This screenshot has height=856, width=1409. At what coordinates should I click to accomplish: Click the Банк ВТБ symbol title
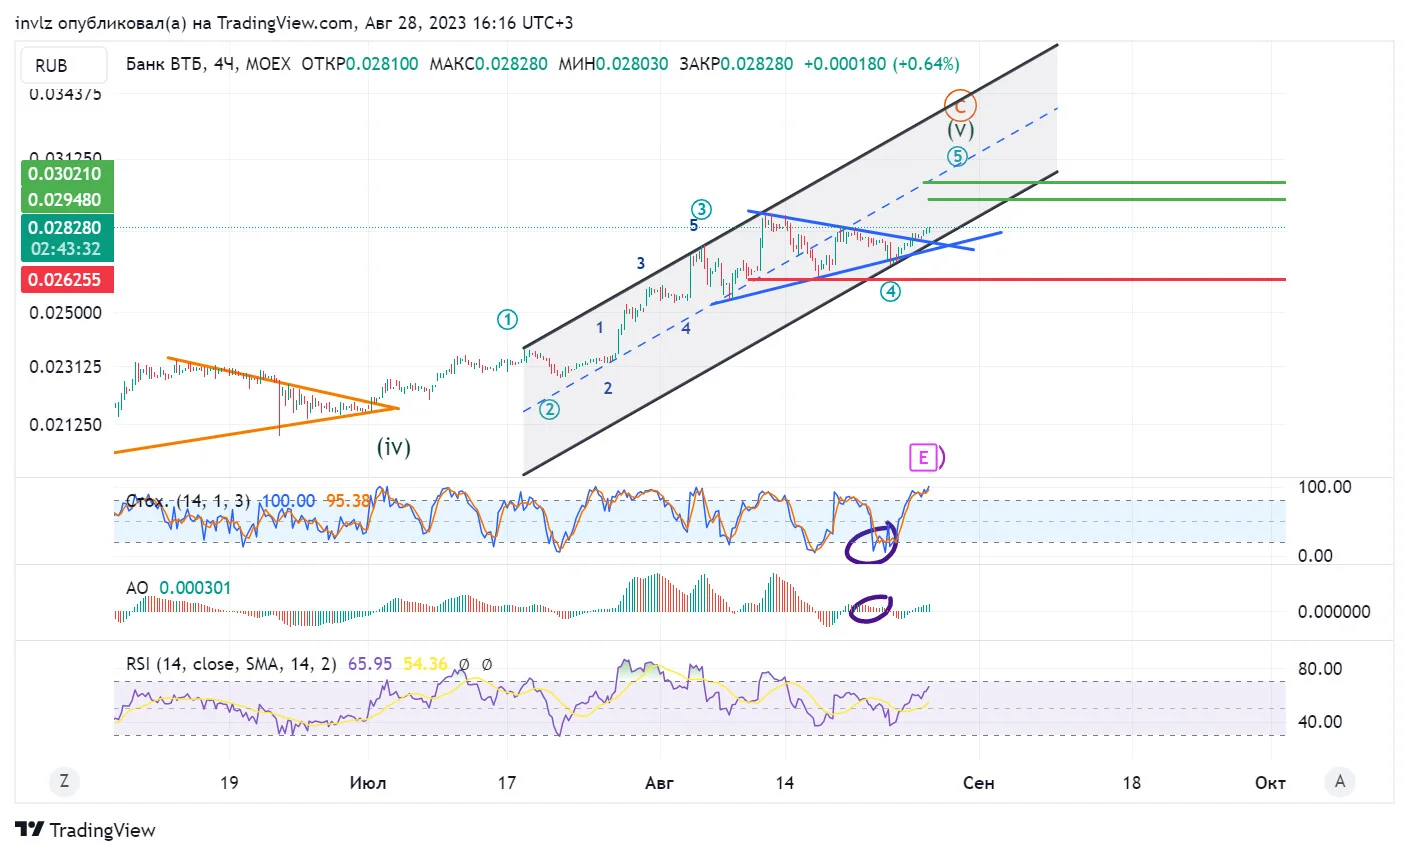pyautogui.click(x=166, y=64)
